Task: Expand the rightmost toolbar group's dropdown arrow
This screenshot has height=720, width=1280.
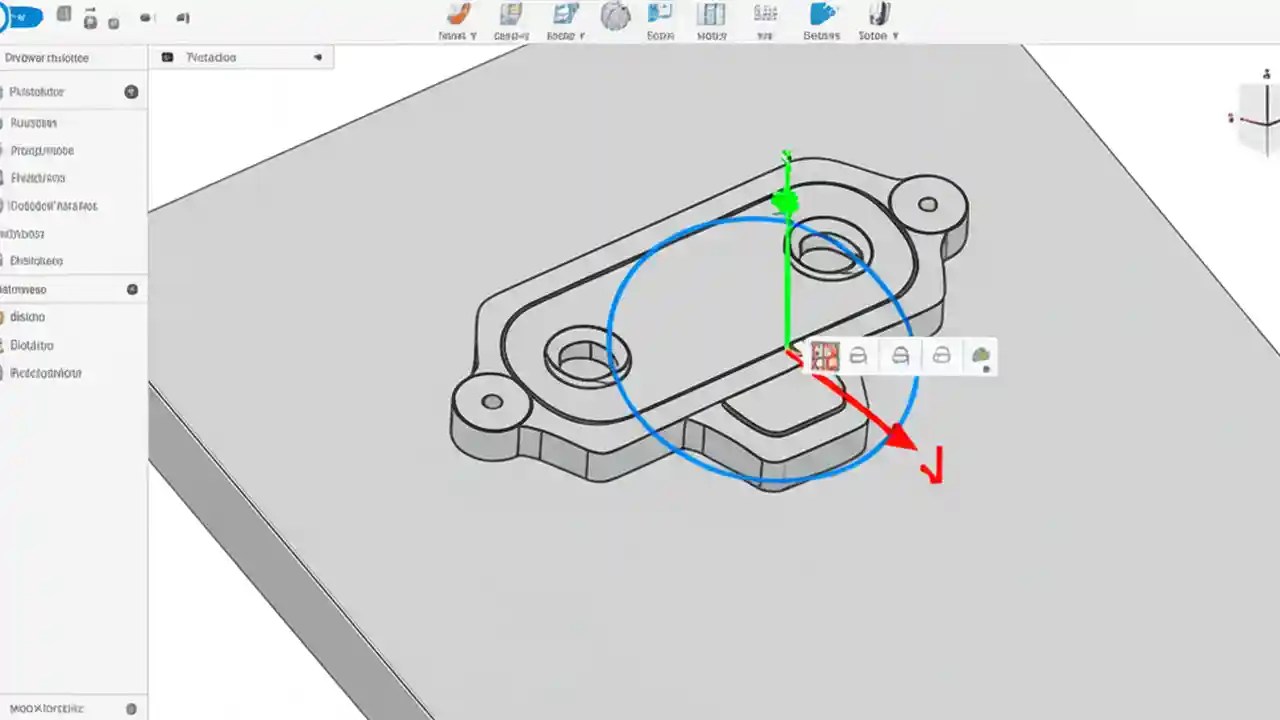Action: pos(895,33)
